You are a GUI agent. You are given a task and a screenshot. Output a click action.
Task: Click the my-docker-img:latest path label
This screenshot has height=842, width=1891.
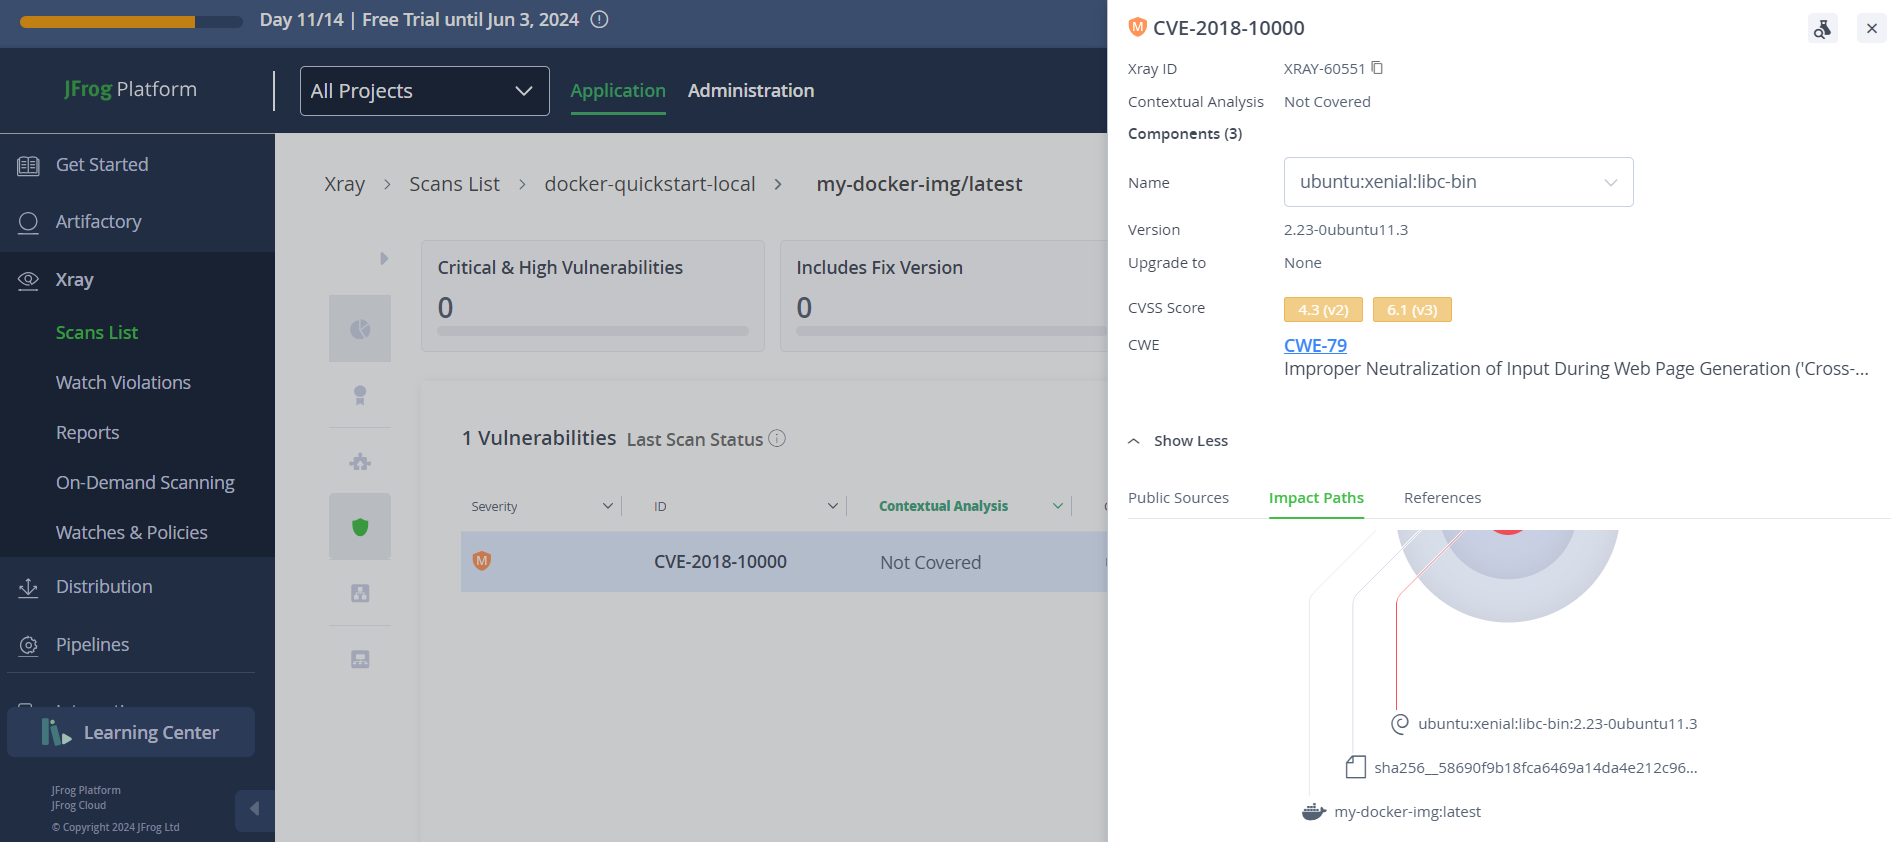click(1407, 812)
